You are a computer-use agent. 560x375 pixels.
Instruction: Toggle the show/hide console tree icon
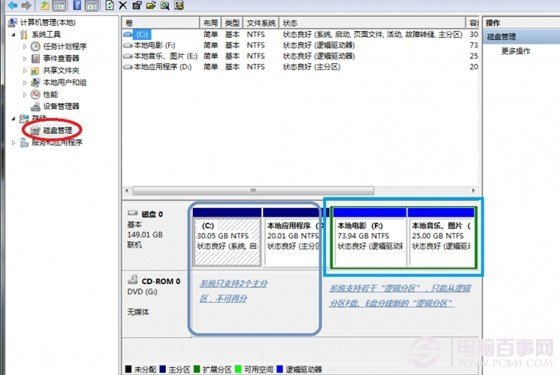coord(59,5)
